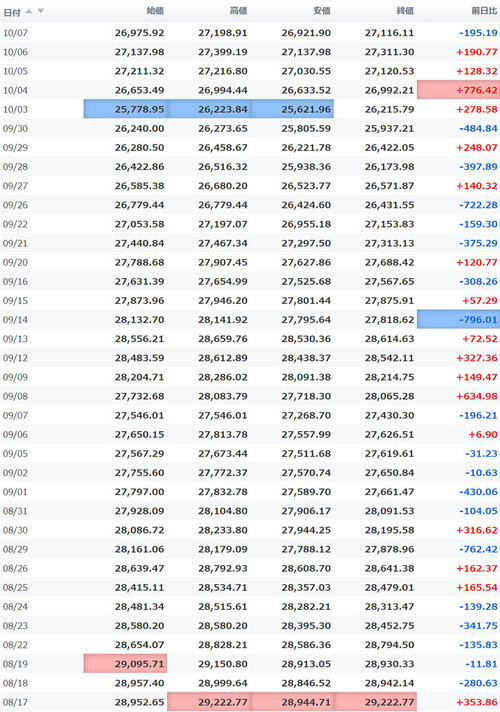Select close value 27,311.30
Image resolution: width=500 pixels, height=712 pixels.
389,52
